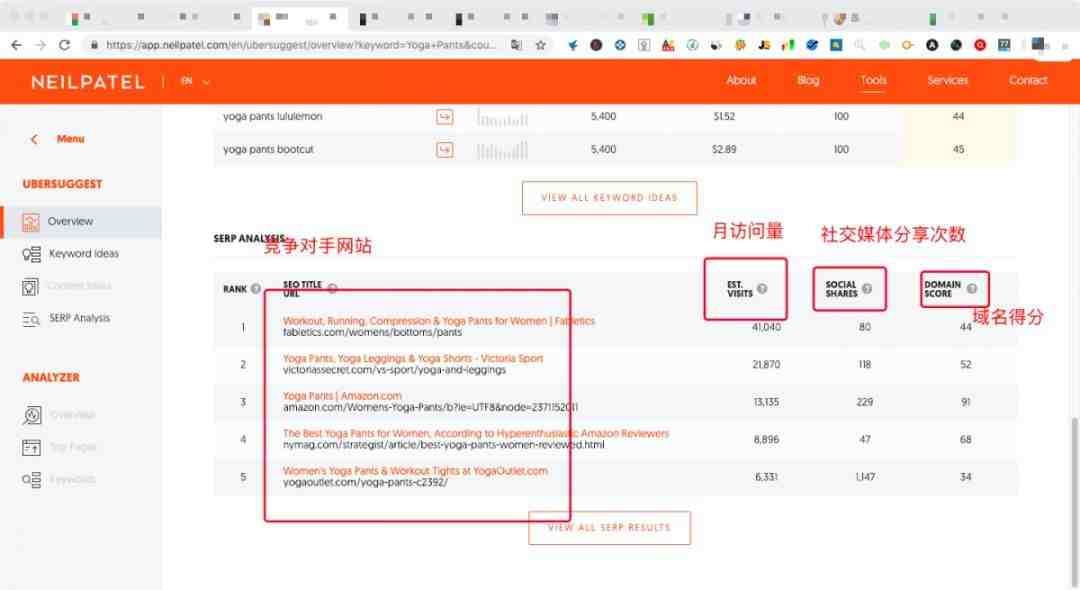This screenshot has width=1080, height=590.
Task: Open the Contact menu item
Action: 1028,81
